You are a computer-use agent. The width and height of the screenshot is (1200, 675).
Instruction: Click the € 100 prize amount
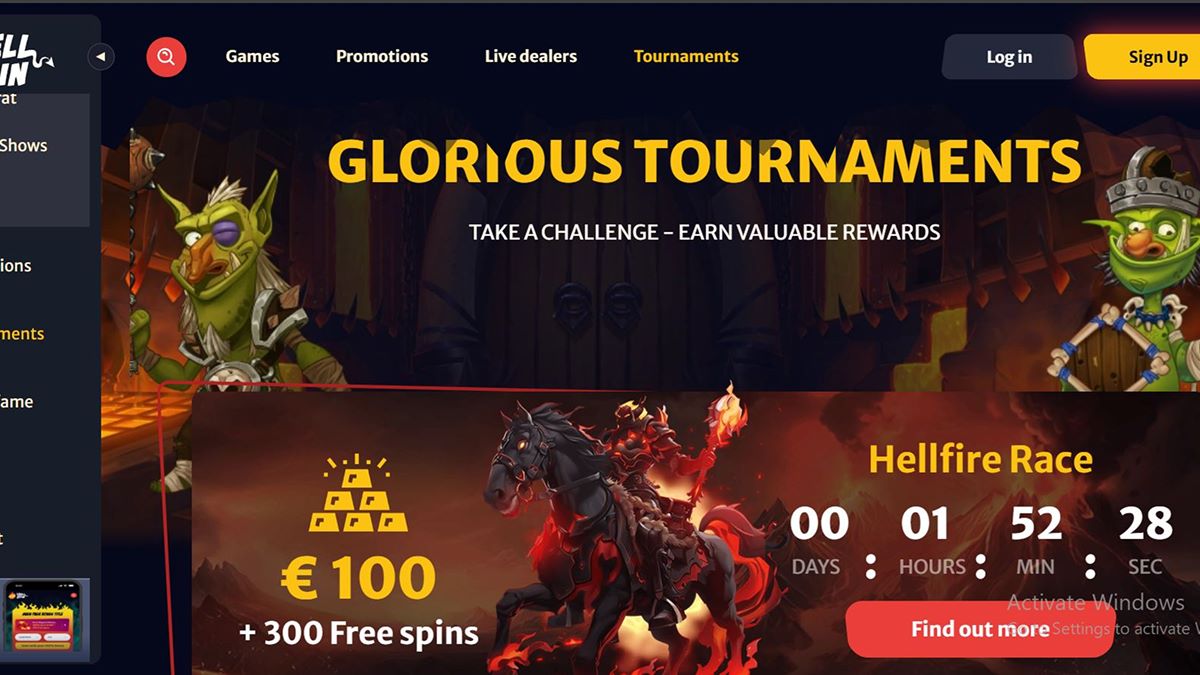click(x=358, y=578)
